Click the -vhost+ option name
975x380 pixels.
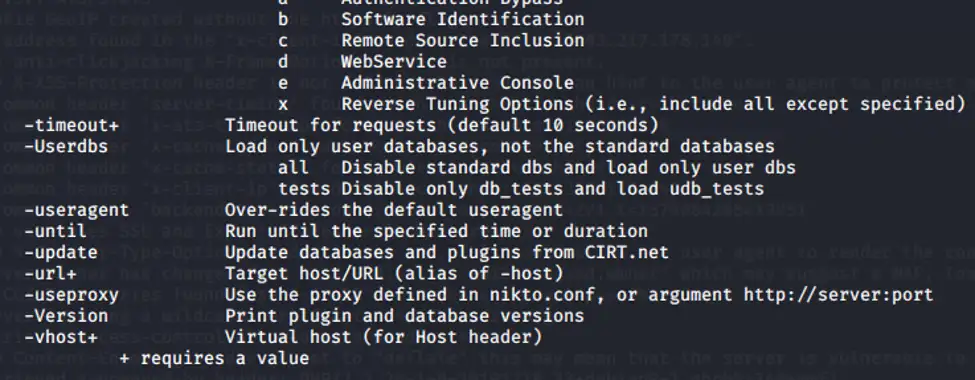61,336
